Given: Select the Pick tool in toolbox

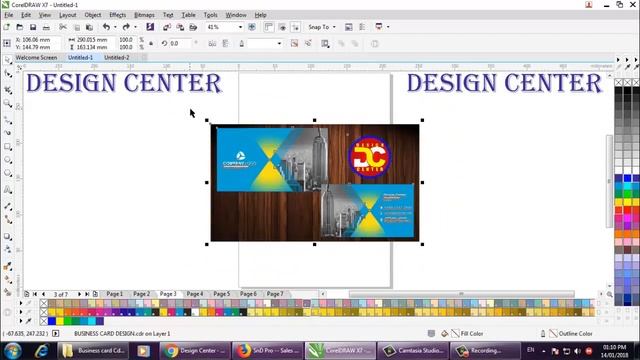Looking at the screenshot, I should pyautogui.click(x=7, y=60).
